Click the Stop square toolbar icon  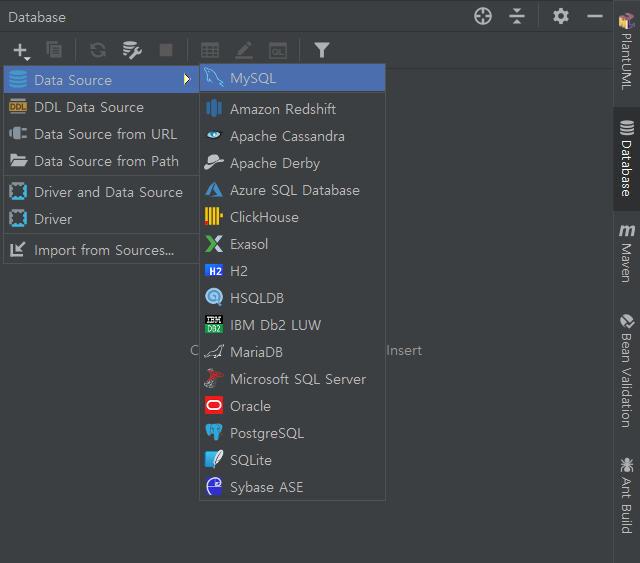[166, 50]
